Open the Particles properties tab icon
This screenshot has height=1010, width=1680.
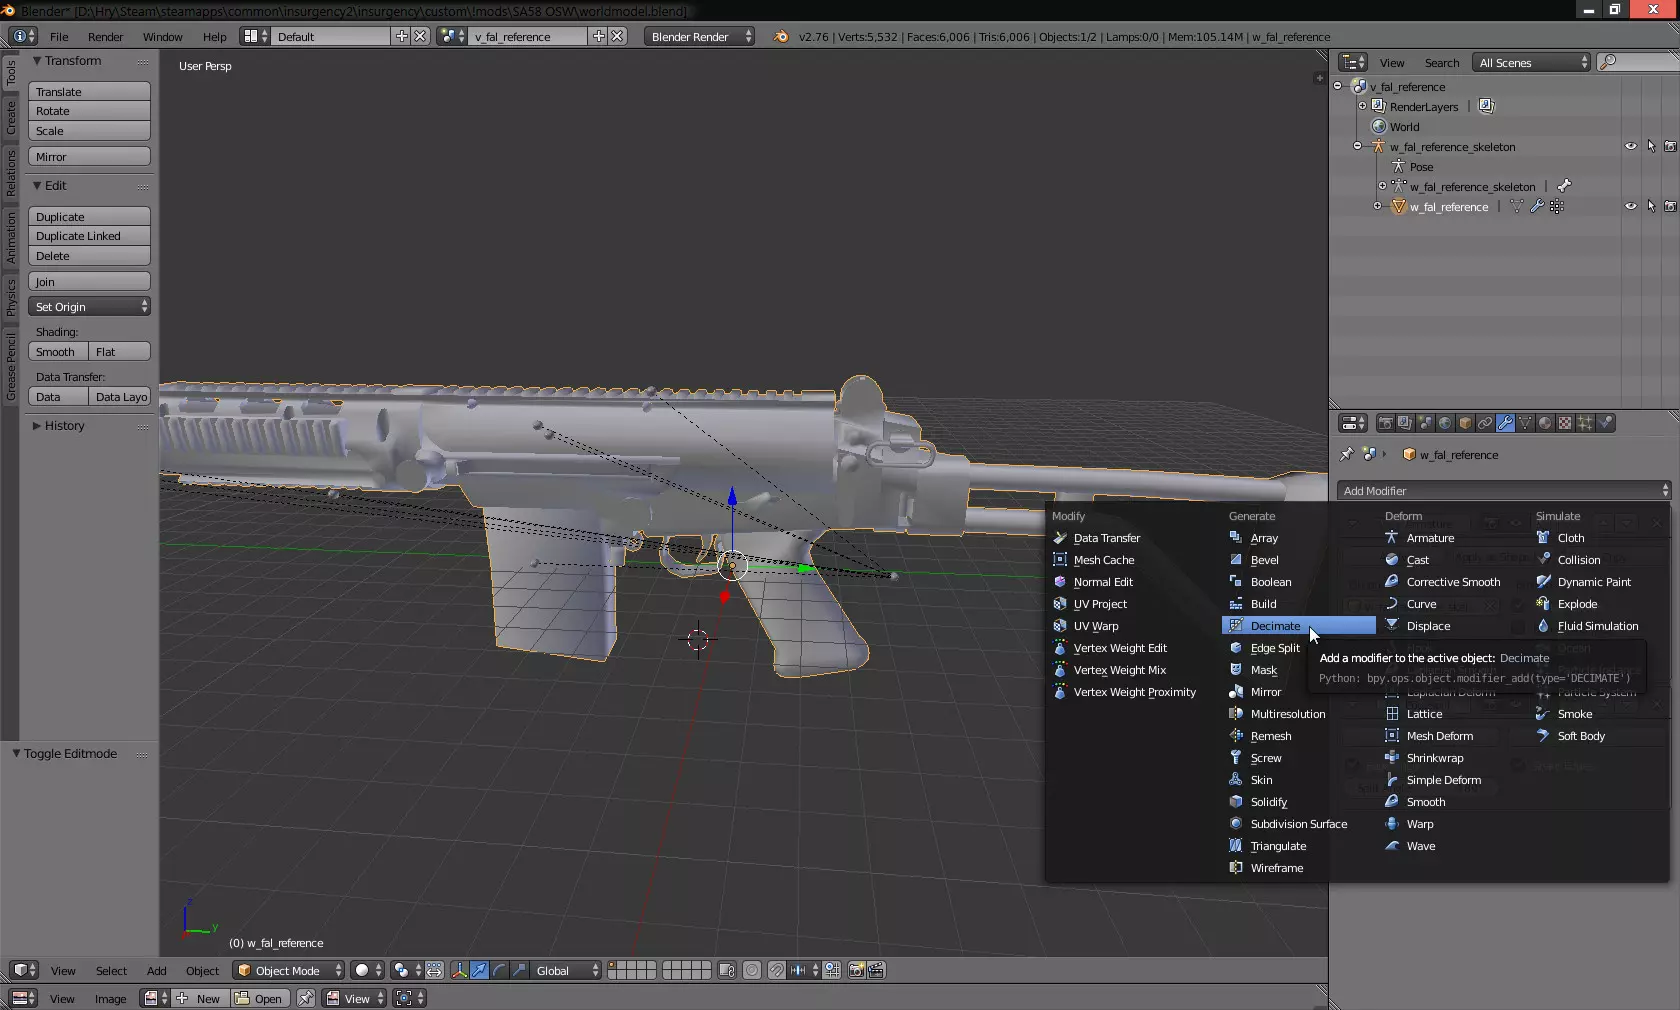click(x=1585, y=423)
